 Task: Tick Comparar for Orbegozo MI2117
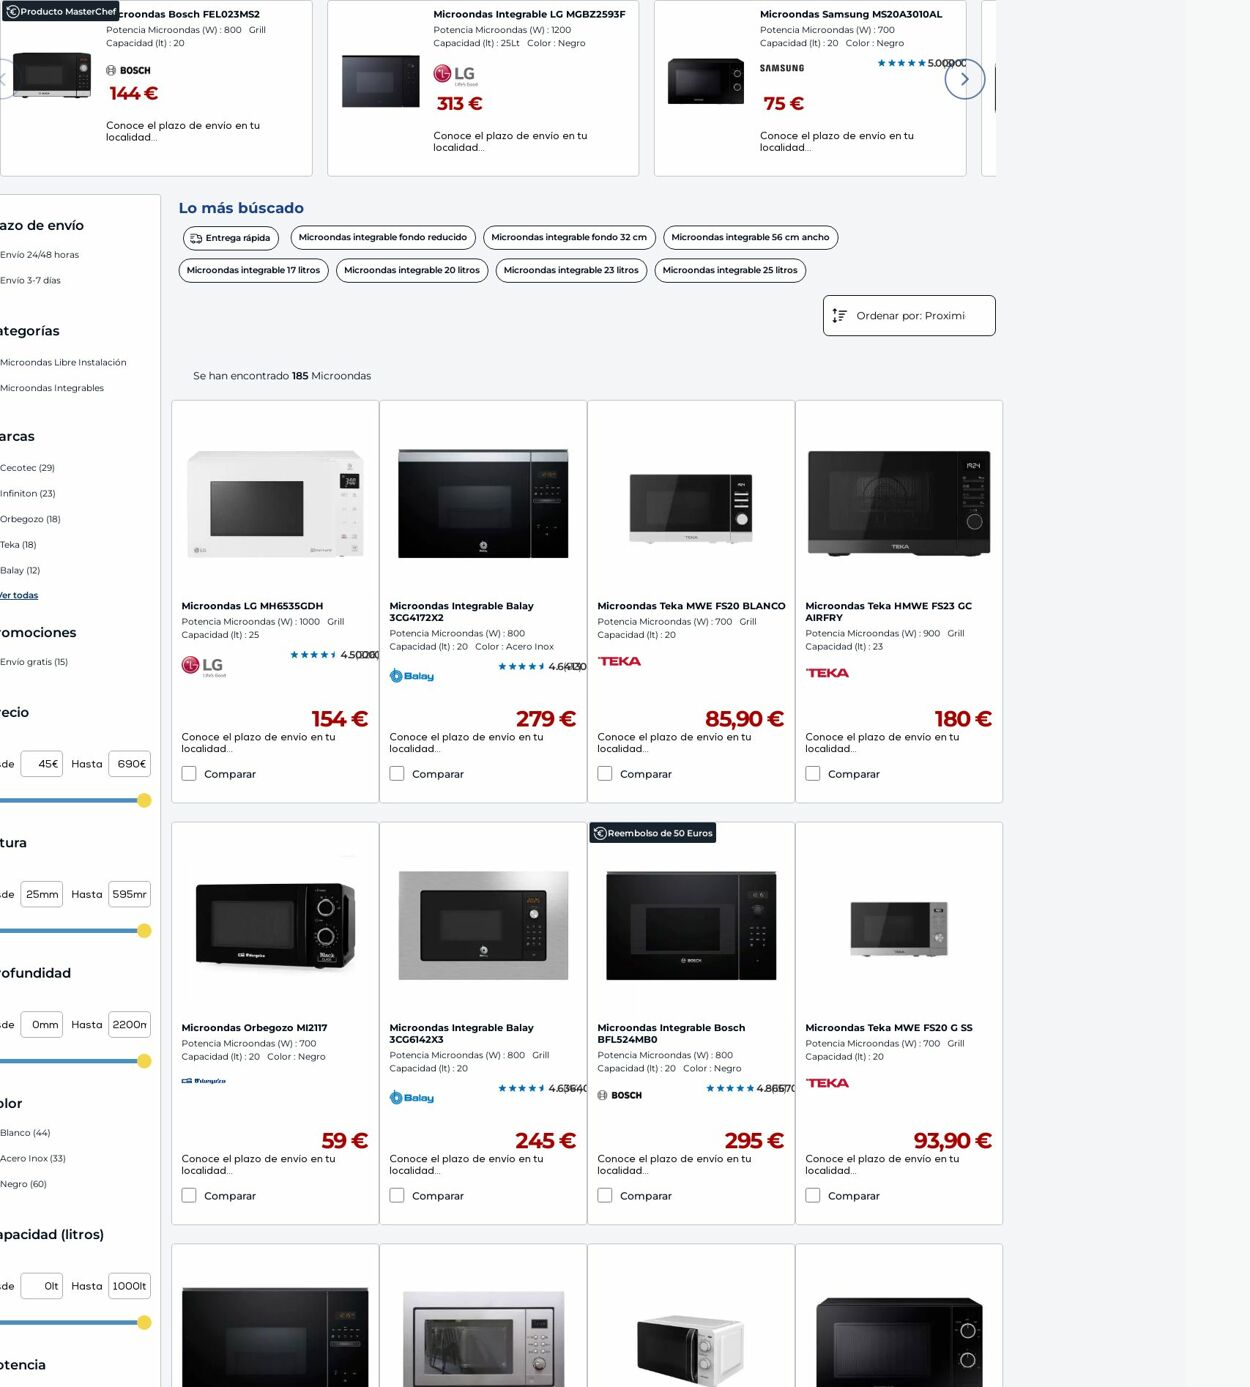pos(189,1196)
